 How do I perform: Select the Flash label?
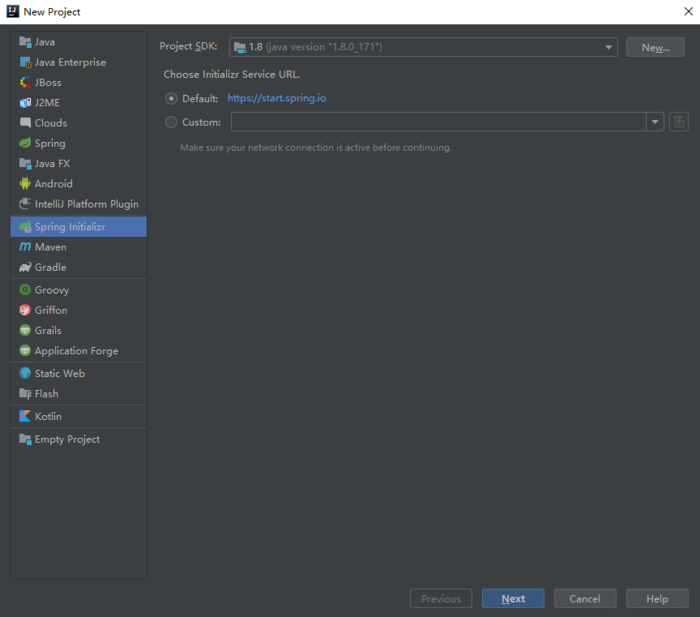click(x=46, y=394)
